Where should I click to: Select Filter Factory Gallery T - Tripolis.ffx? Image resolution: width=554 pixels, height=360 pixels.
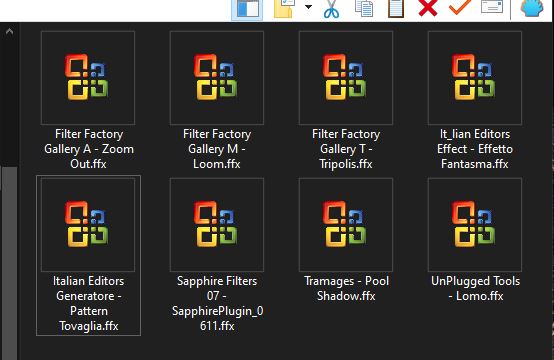[x=346, y=101]
